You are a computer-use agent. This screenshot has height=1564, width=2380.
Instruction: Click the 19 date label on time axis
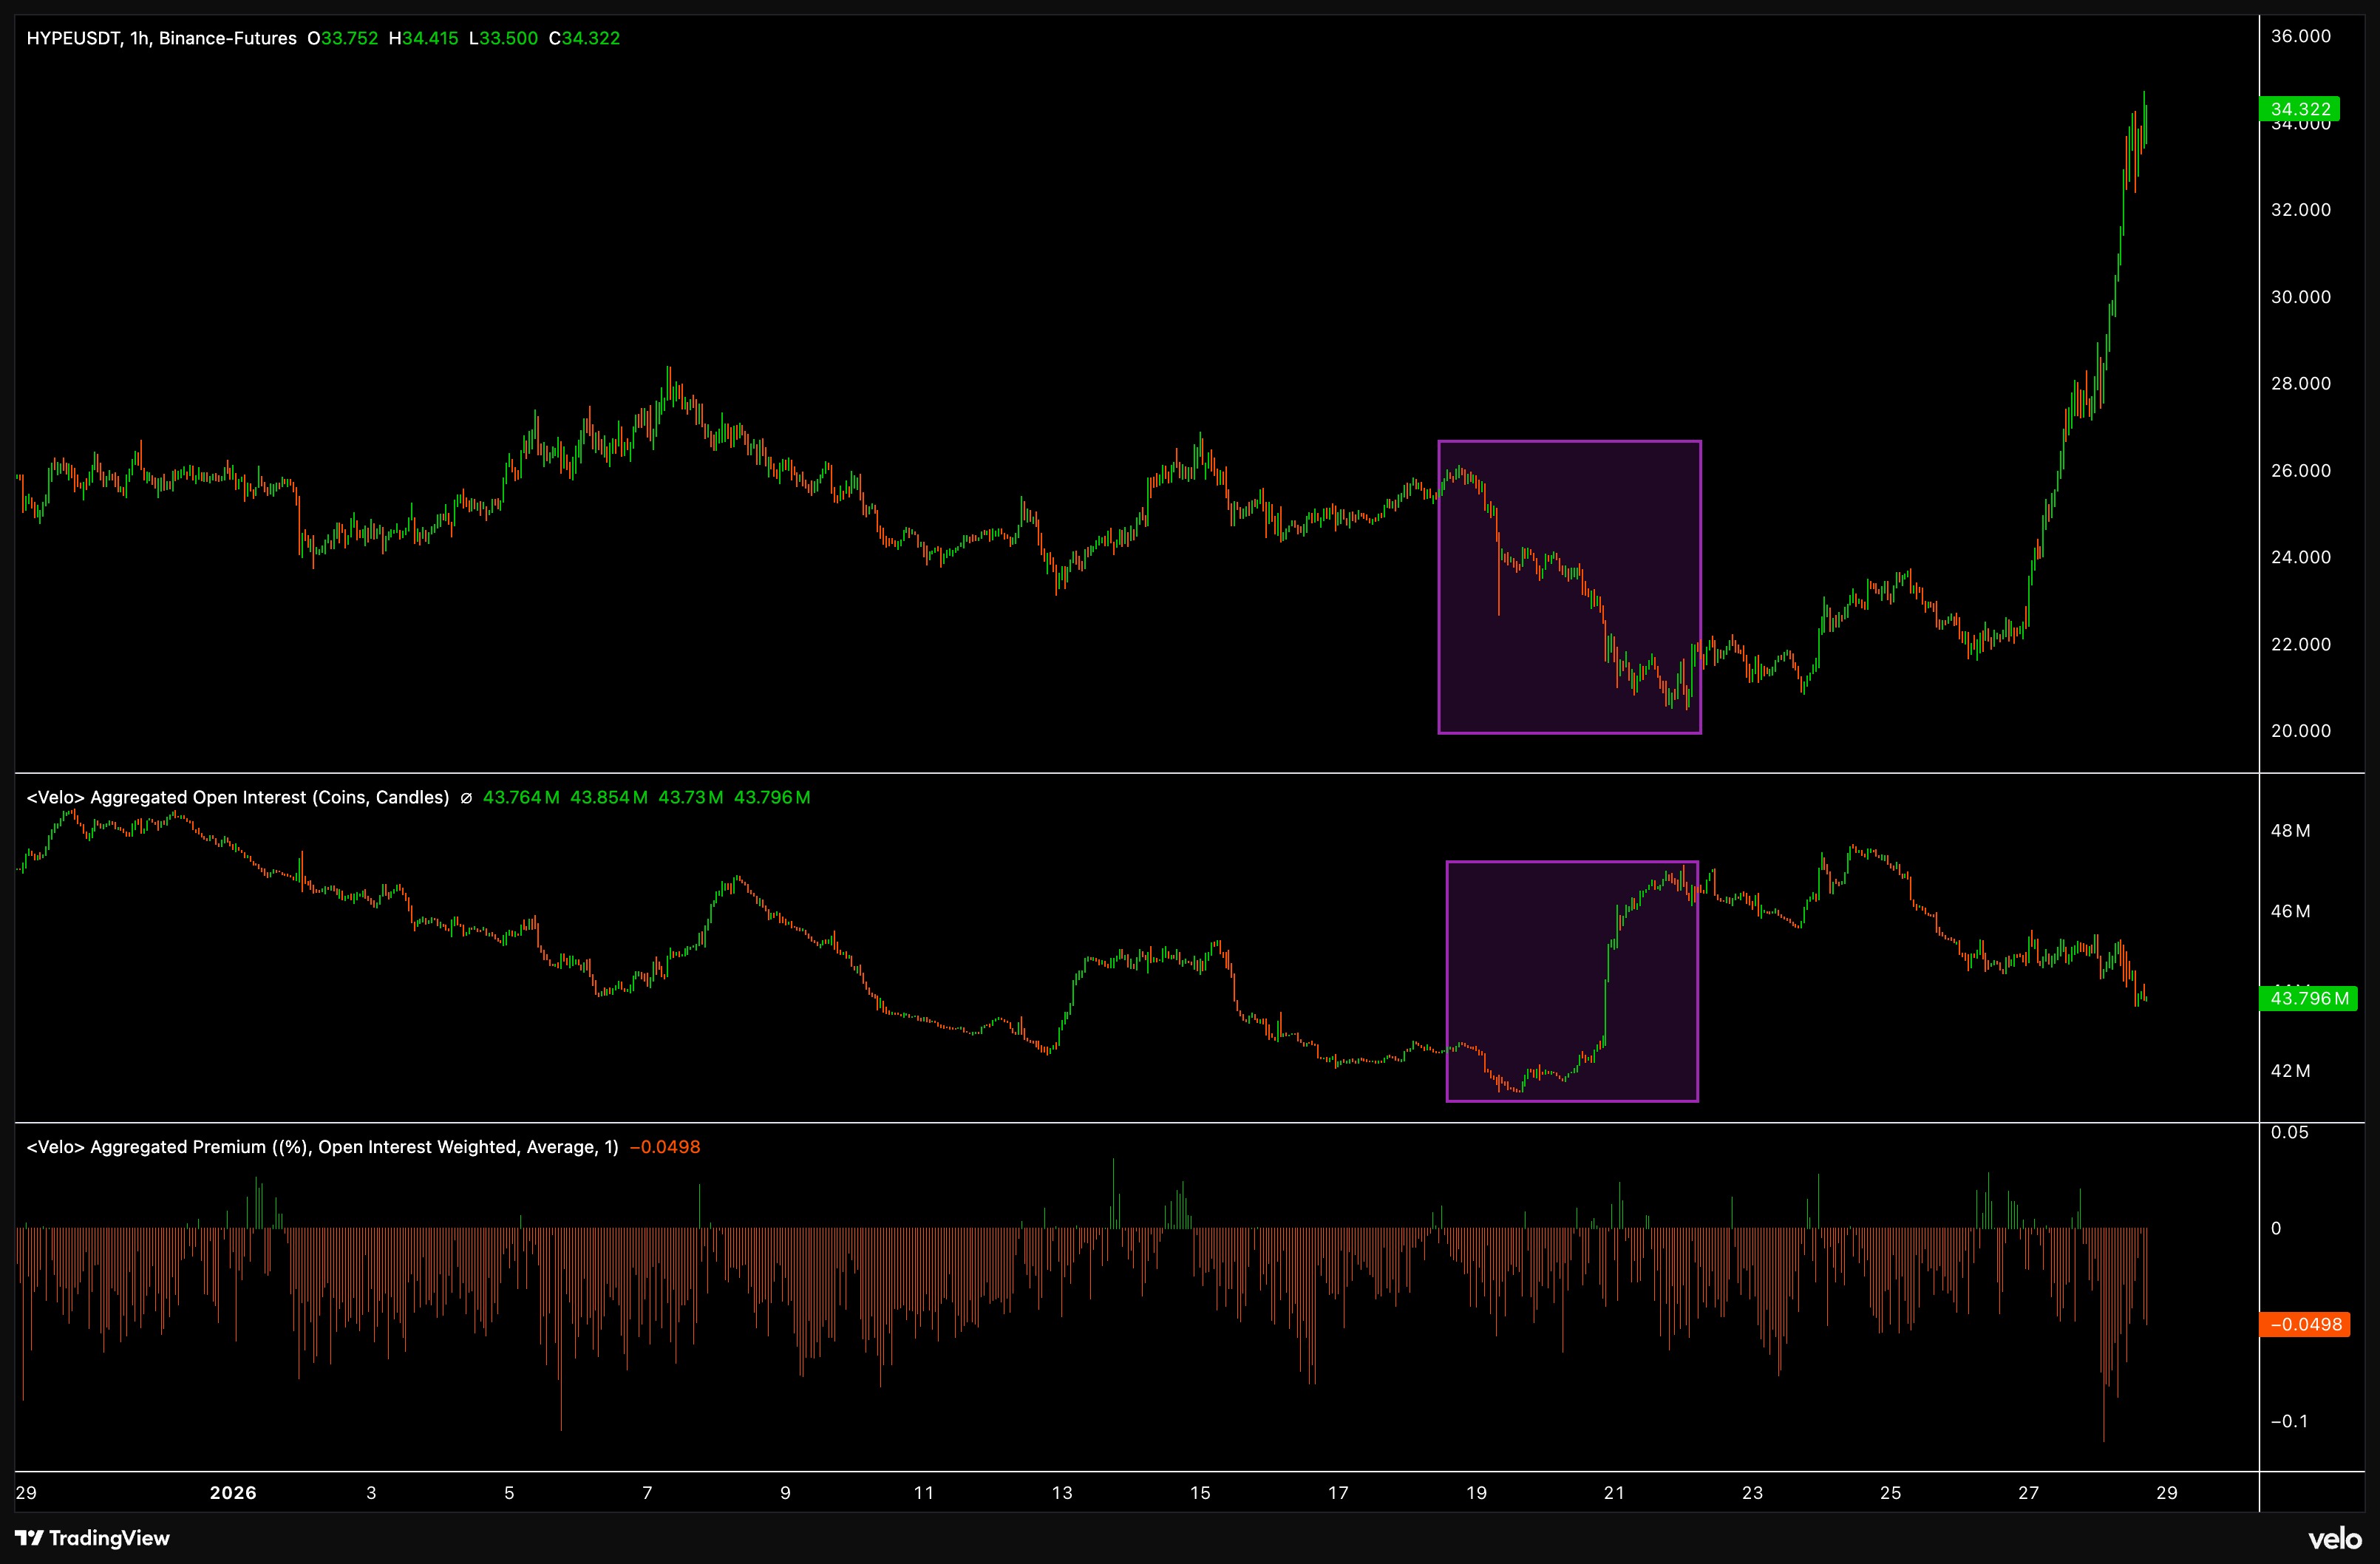pyautogui.click(x=1476, y=1492)
